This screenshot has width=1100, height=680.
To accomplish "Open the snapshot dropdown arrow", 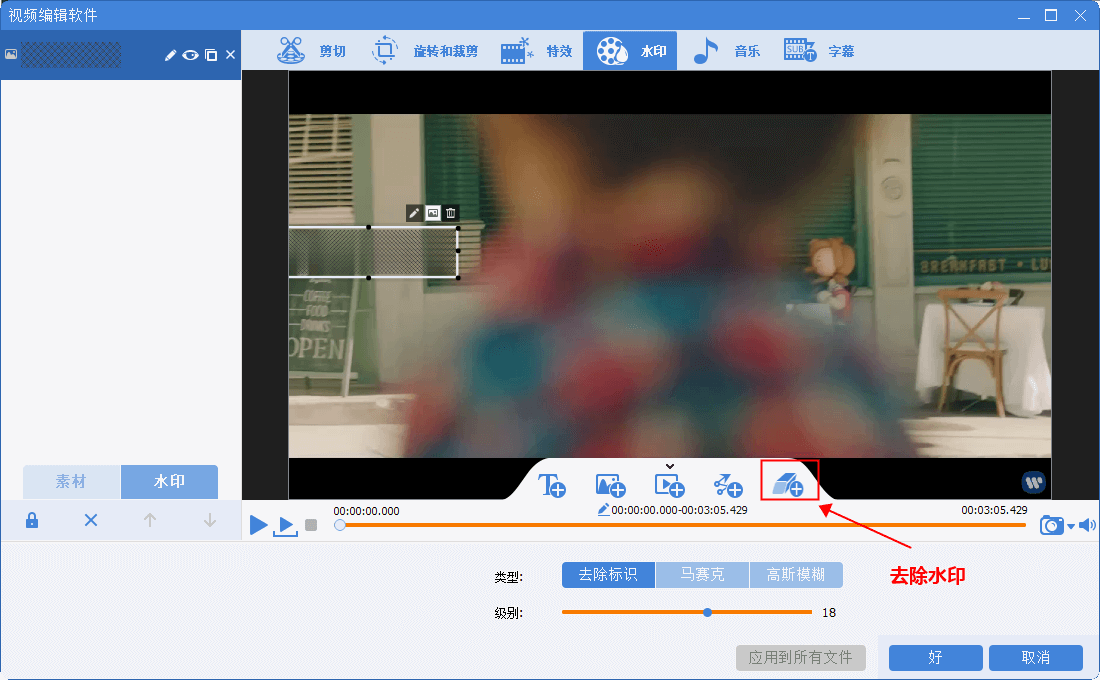I will click(x=1071, y=526).
